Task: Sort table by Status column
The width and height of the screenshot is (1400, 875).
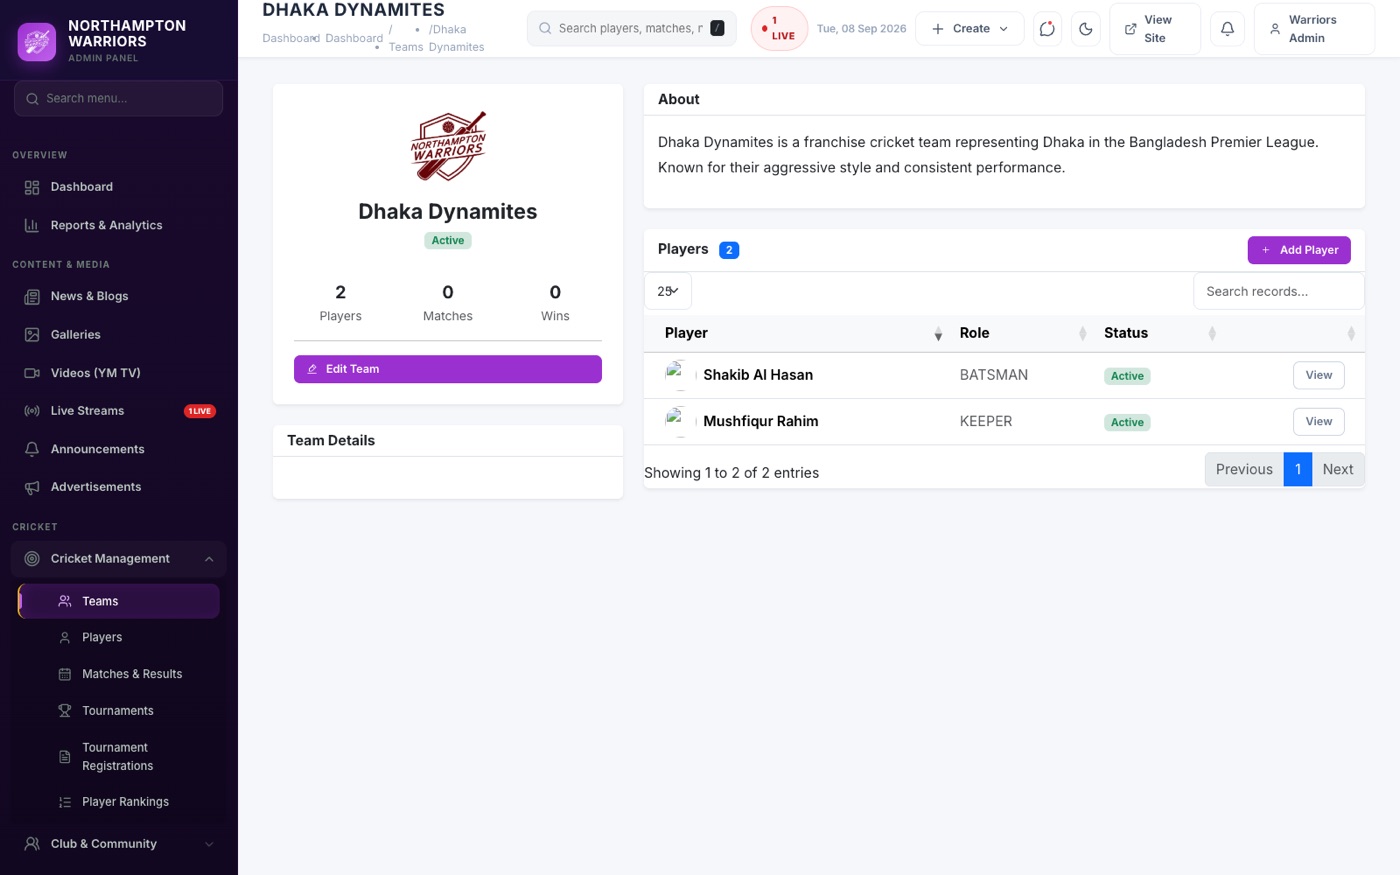Action: [1159, 333]
